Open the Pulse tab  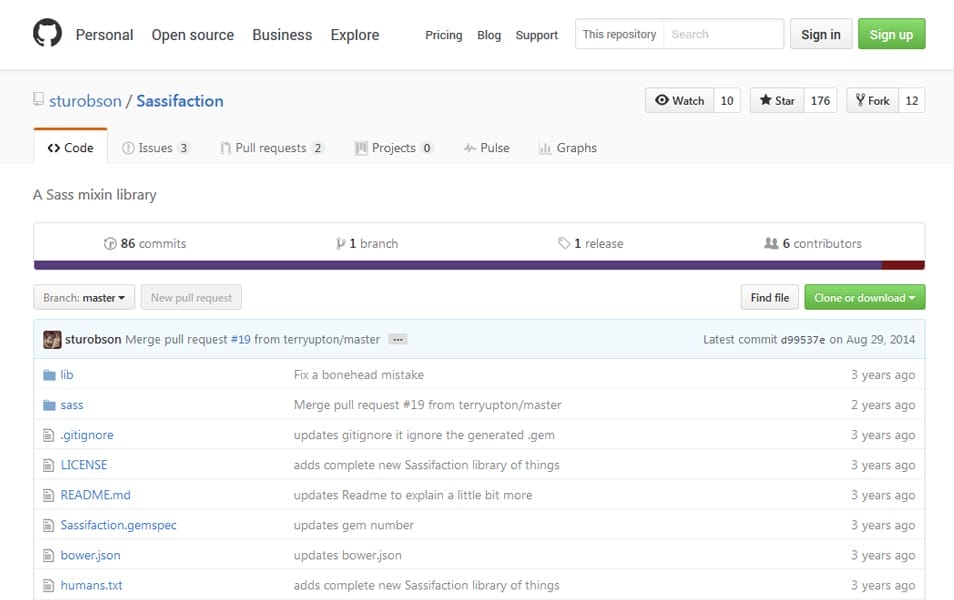(487, 148)
